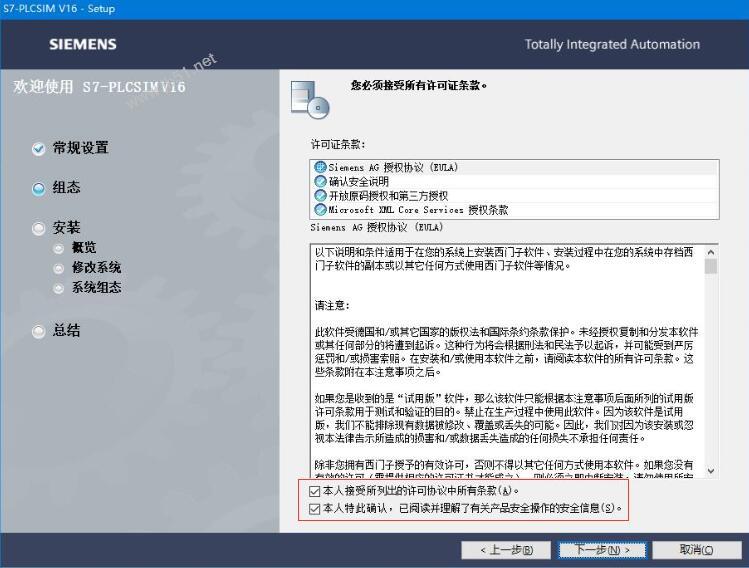The image size is (749, 568).
Task: Continue with 下一步(N) button
Action: click(x=602, y=550)
